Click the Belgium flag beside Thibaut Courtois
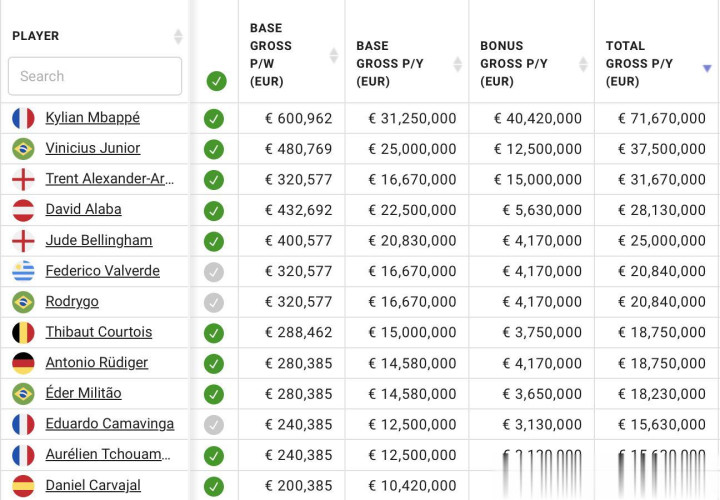 (x=23, y=332)
